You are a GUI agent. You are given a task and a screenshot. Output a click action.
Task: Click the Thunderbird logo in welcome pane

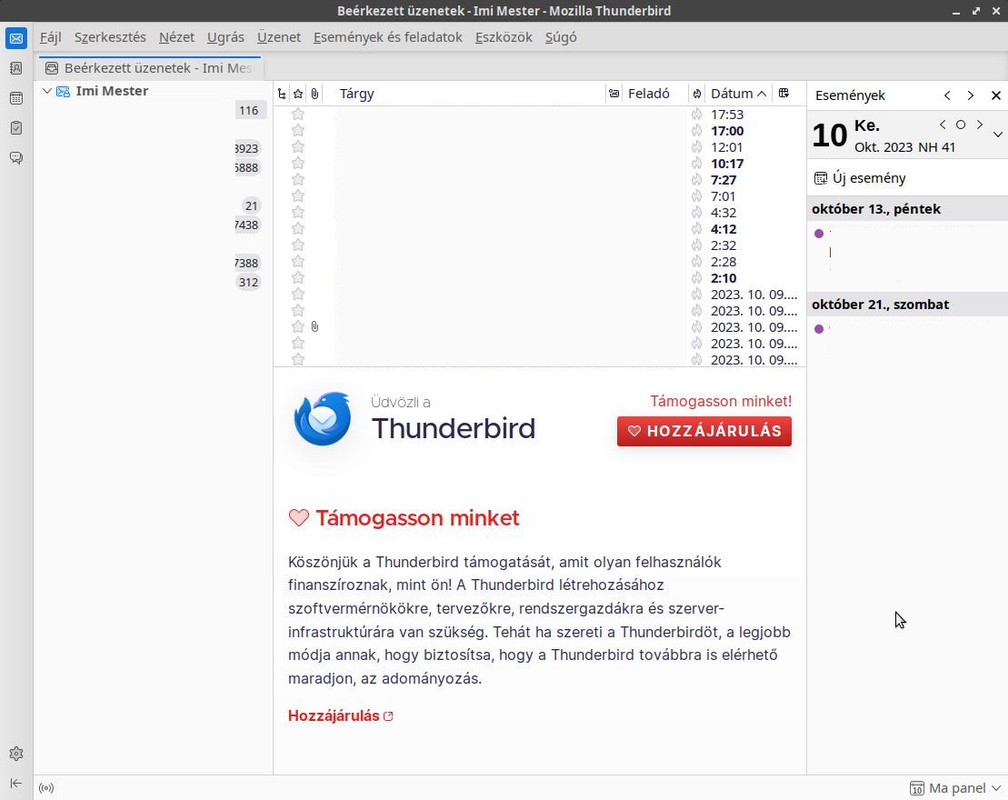322,419
